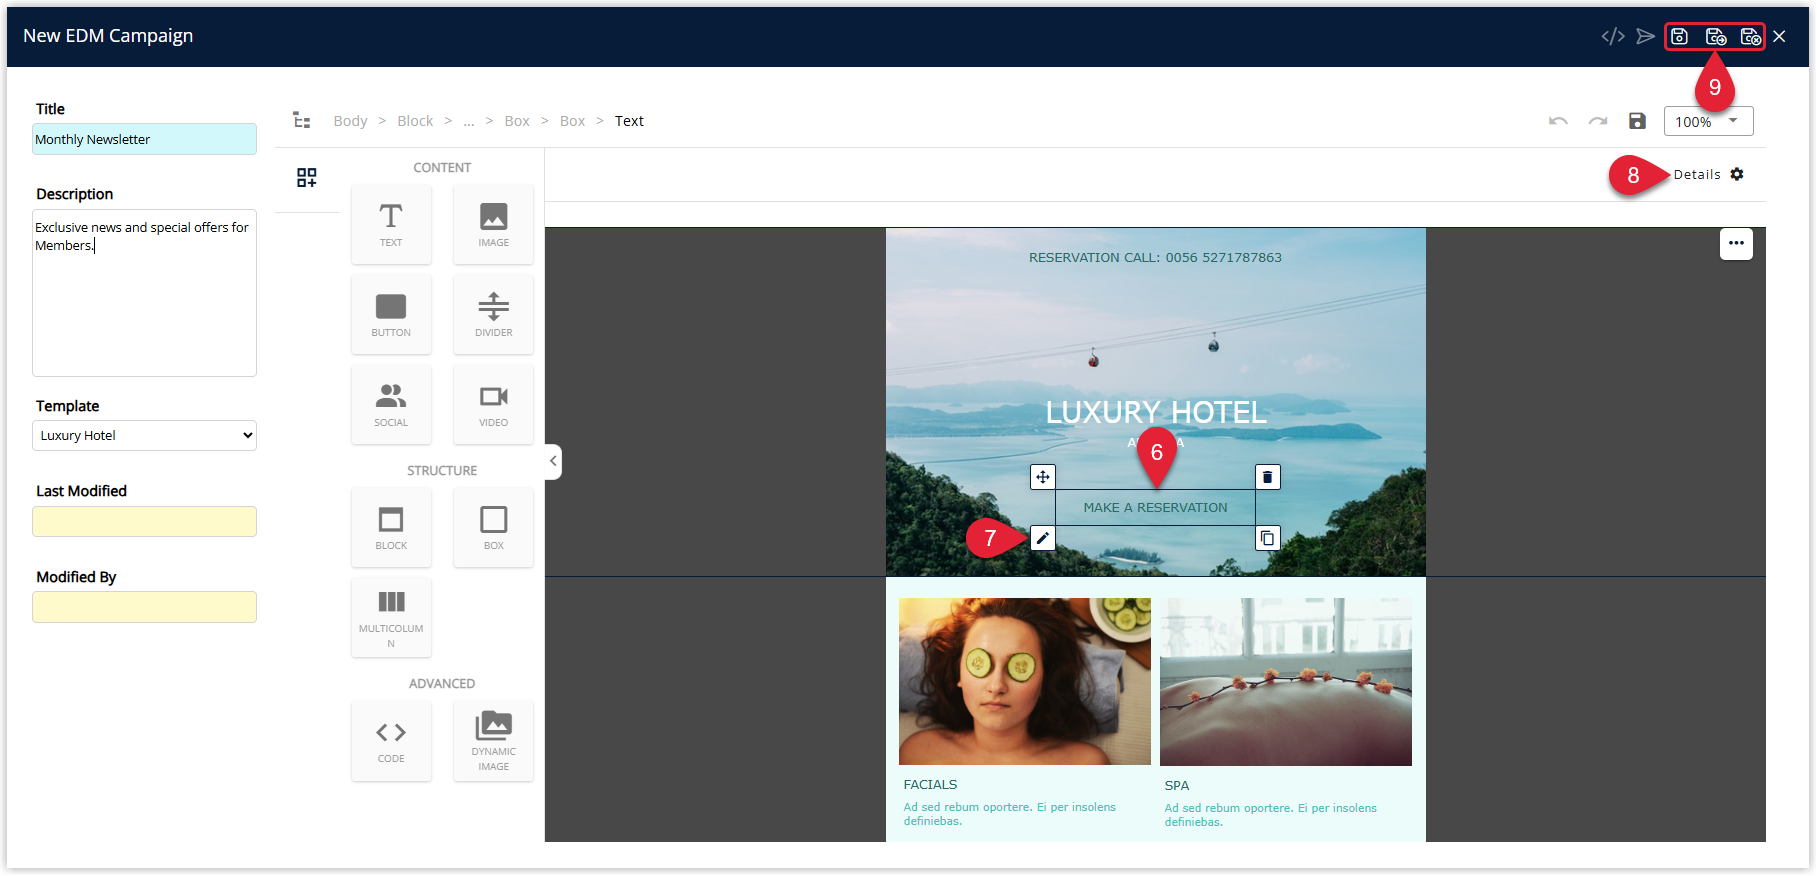Select the Code advanced element
The image size is (1817, 876).
[x=391, y=740]
